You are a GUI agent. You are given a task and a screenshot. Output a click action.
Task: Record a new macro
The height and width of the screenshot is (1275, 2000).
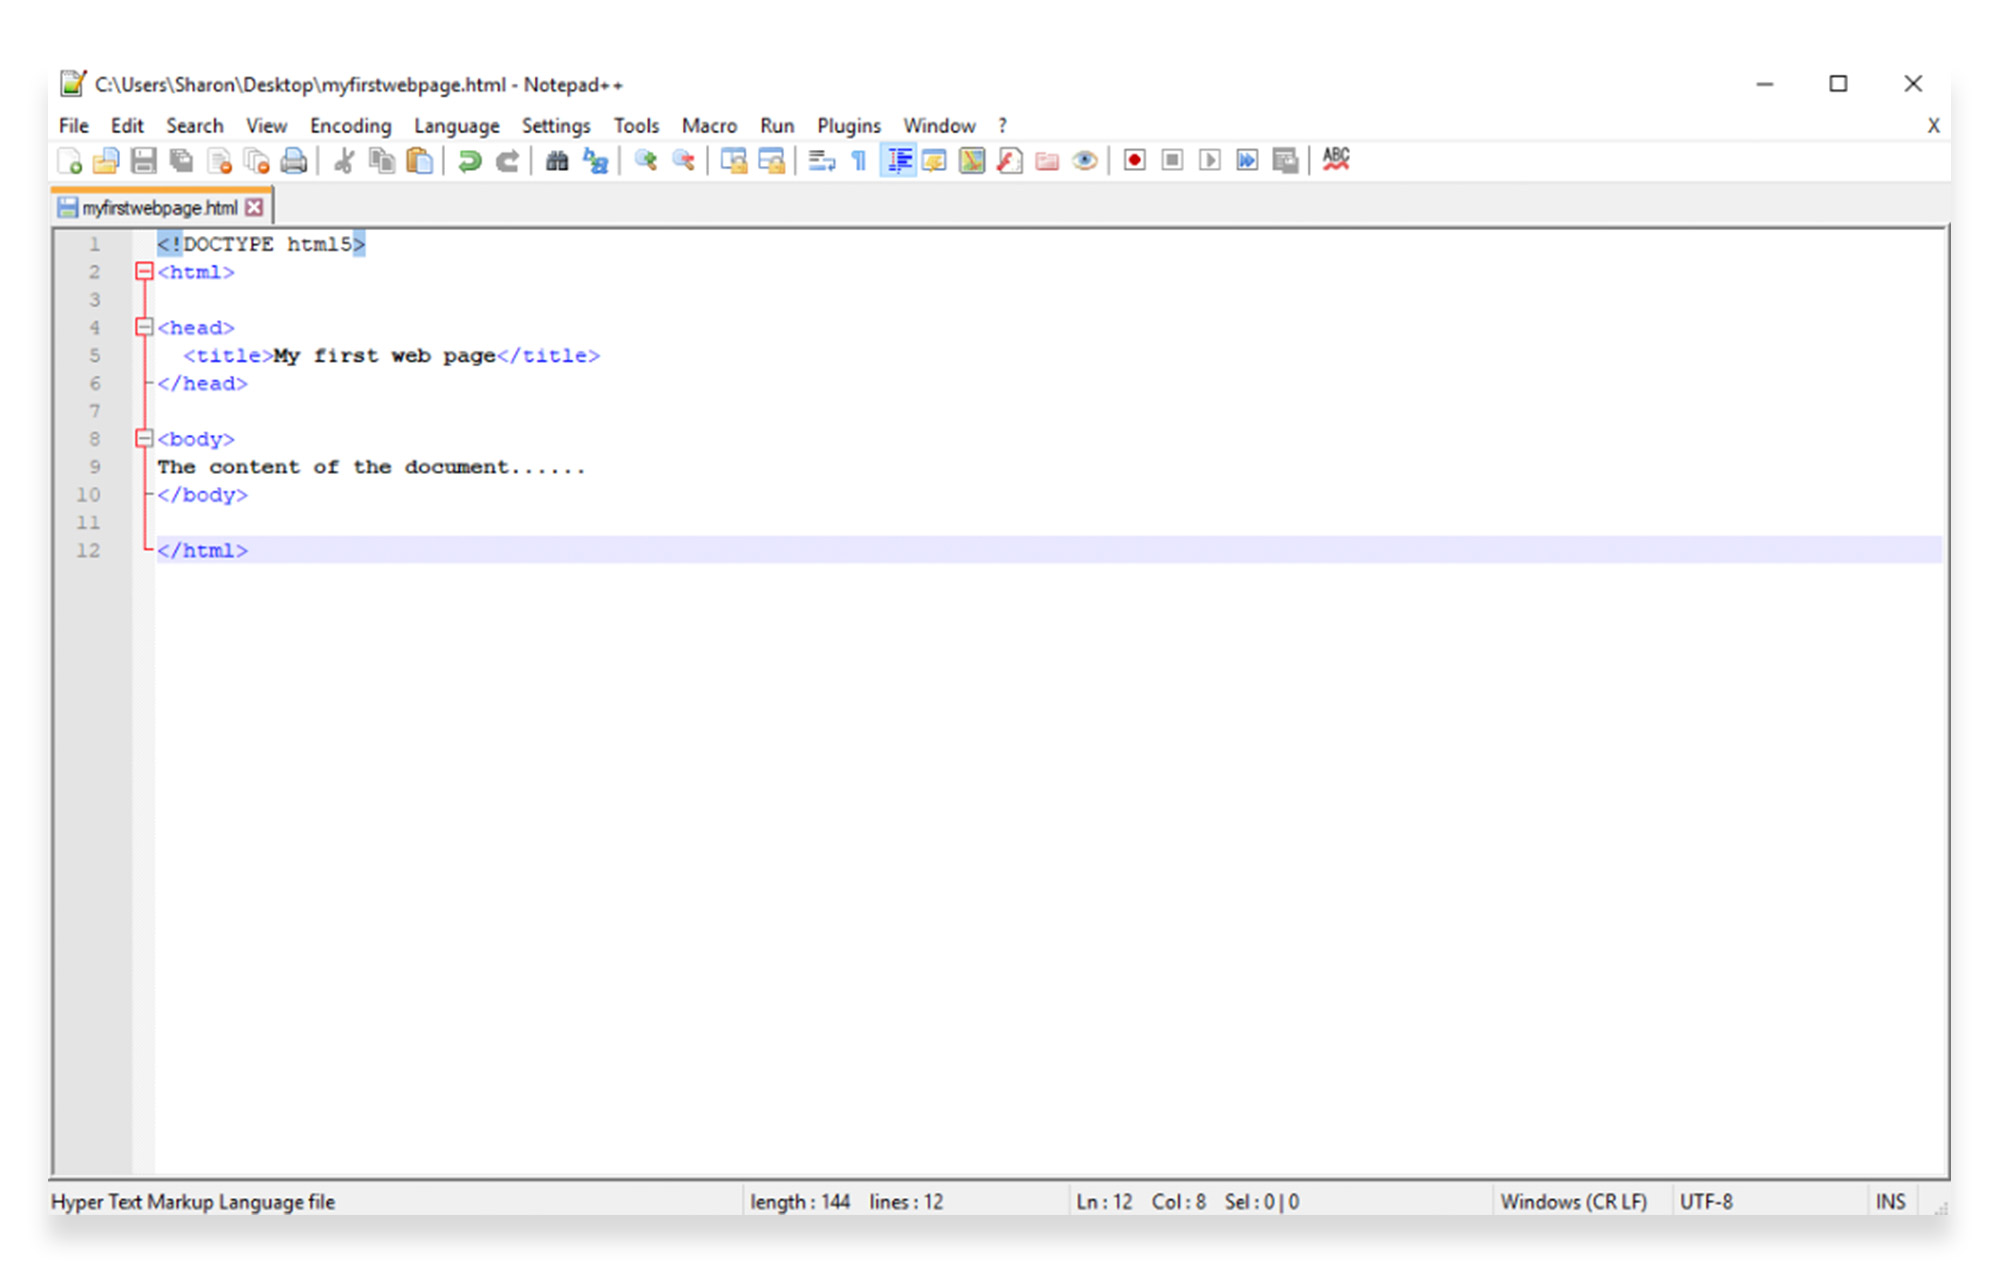click(1133, 160)
